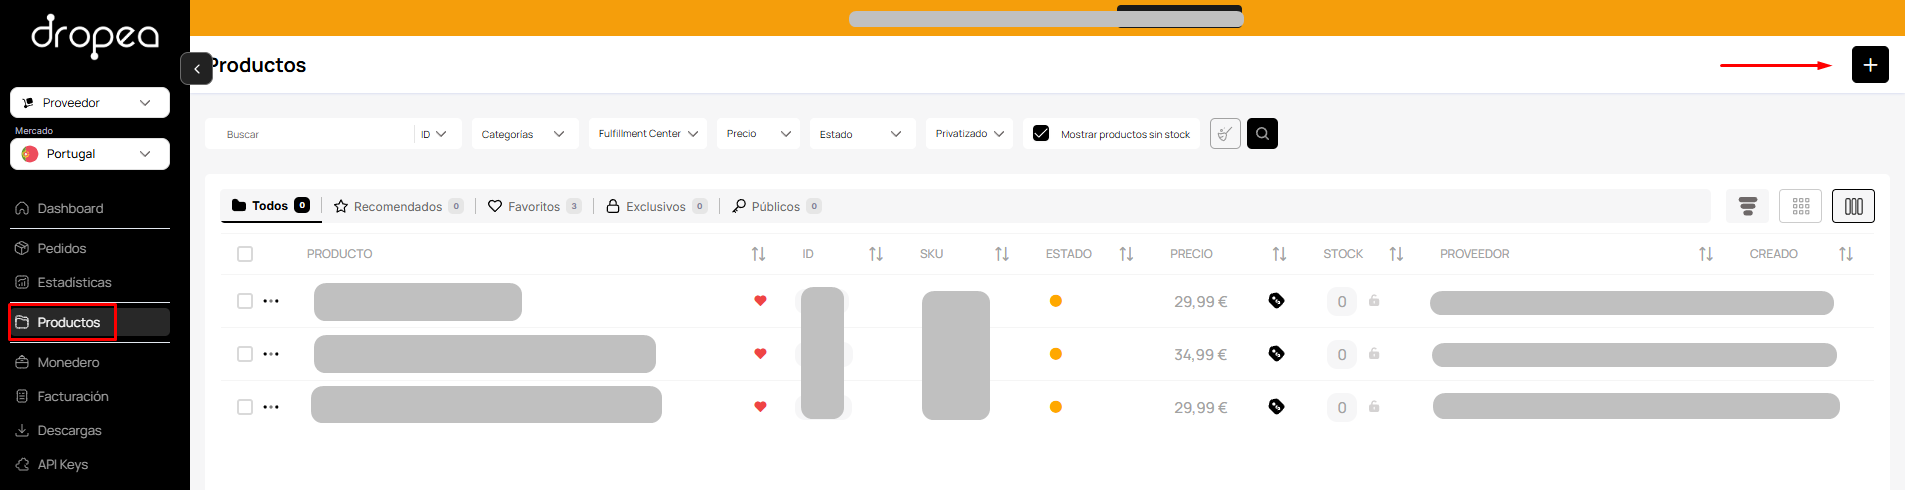Unfavorite heart on first product row
Viewport: 1905px width, 490px height.
(x=760, y=301)
